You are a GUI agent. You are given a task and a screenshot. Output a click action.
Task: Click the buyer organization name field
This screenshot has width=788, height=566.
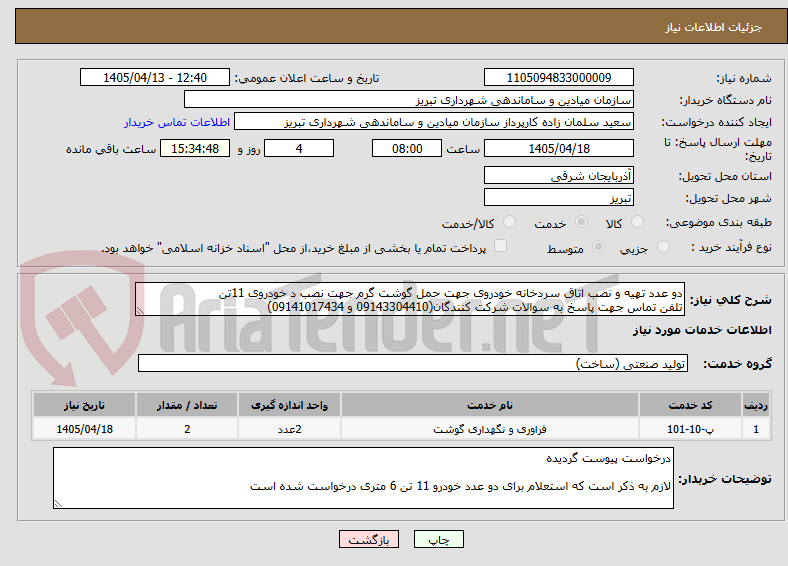(x=409, y=100)
